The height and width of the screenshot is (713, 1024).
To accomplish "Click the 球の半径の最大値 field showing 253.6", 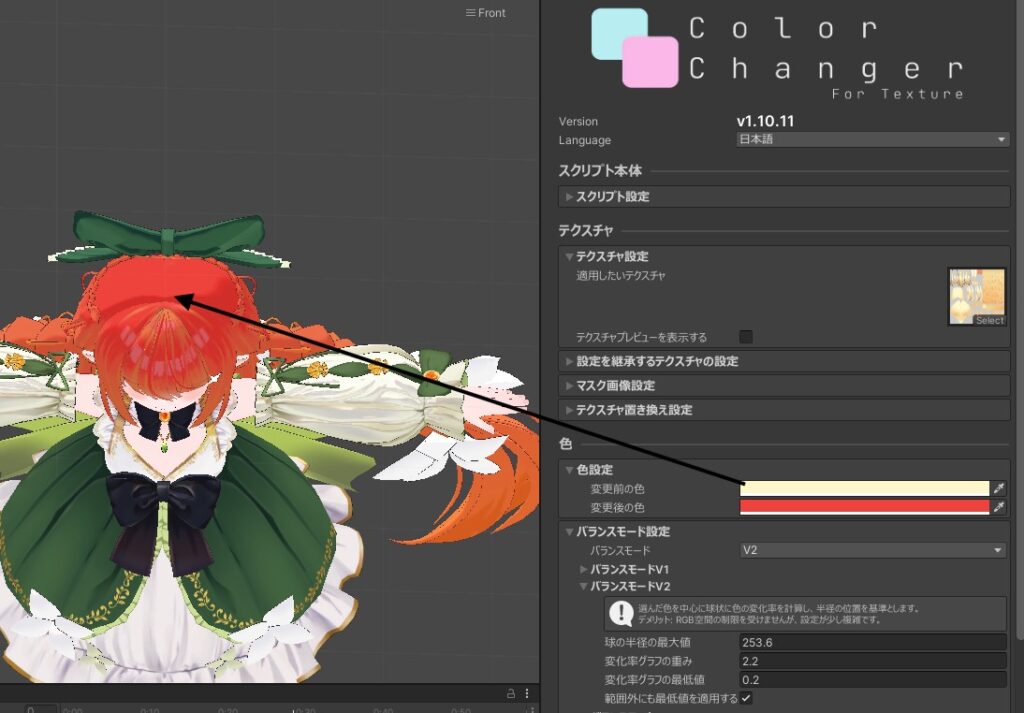I will tap(872, 642).
